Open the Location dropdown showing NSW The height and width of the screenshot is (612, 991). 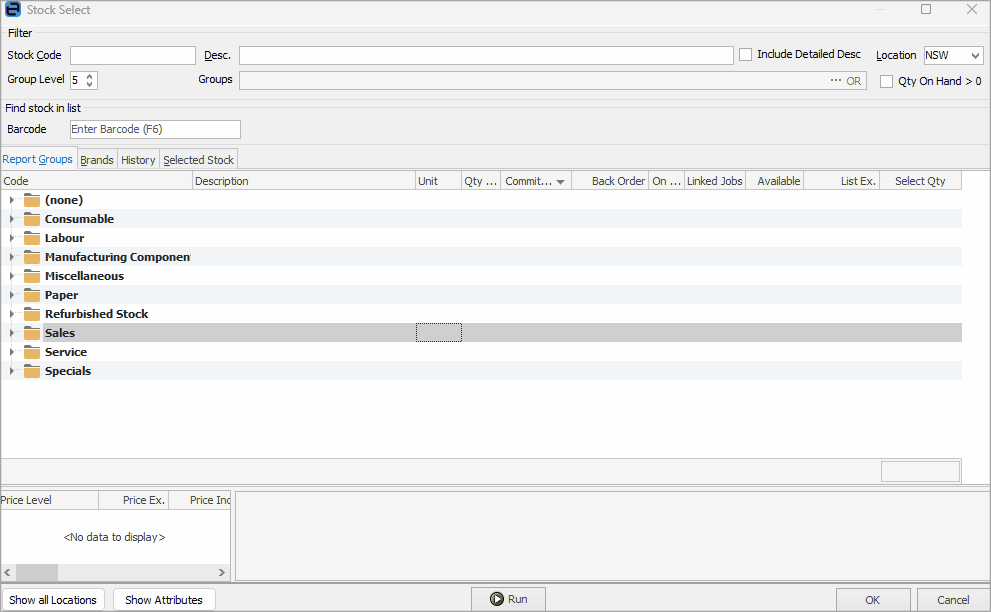(953, 55)
